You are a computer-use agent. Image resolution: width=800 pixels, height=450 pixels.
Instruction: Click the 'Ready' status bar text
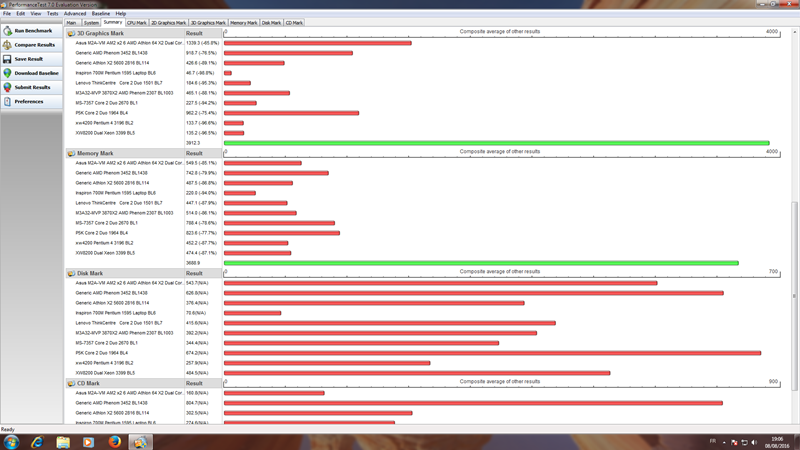point(8,430)
